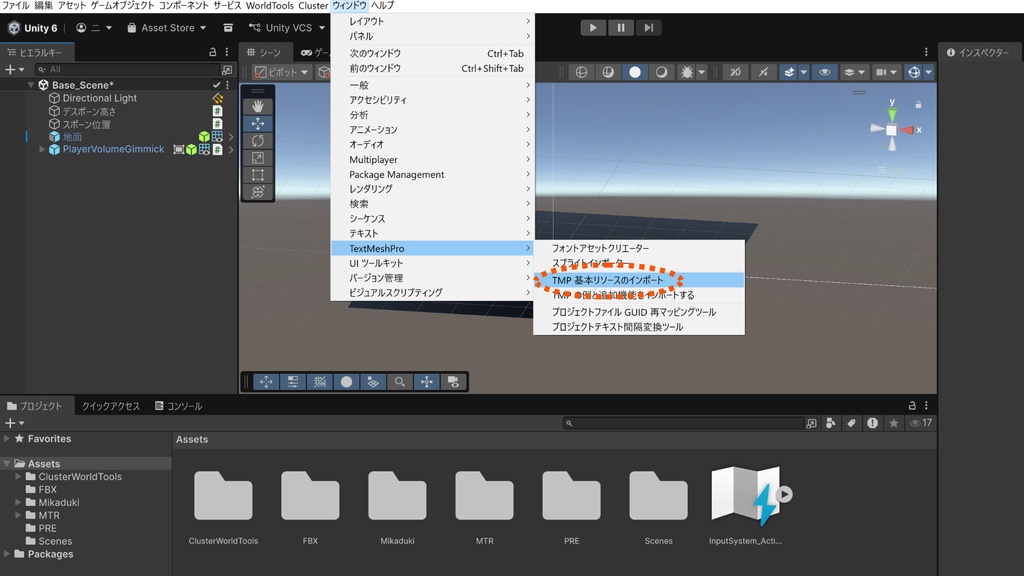Select the combined Transform tool
The width and height of the screenshot is (1024, 576).
[x=258, y=191]
